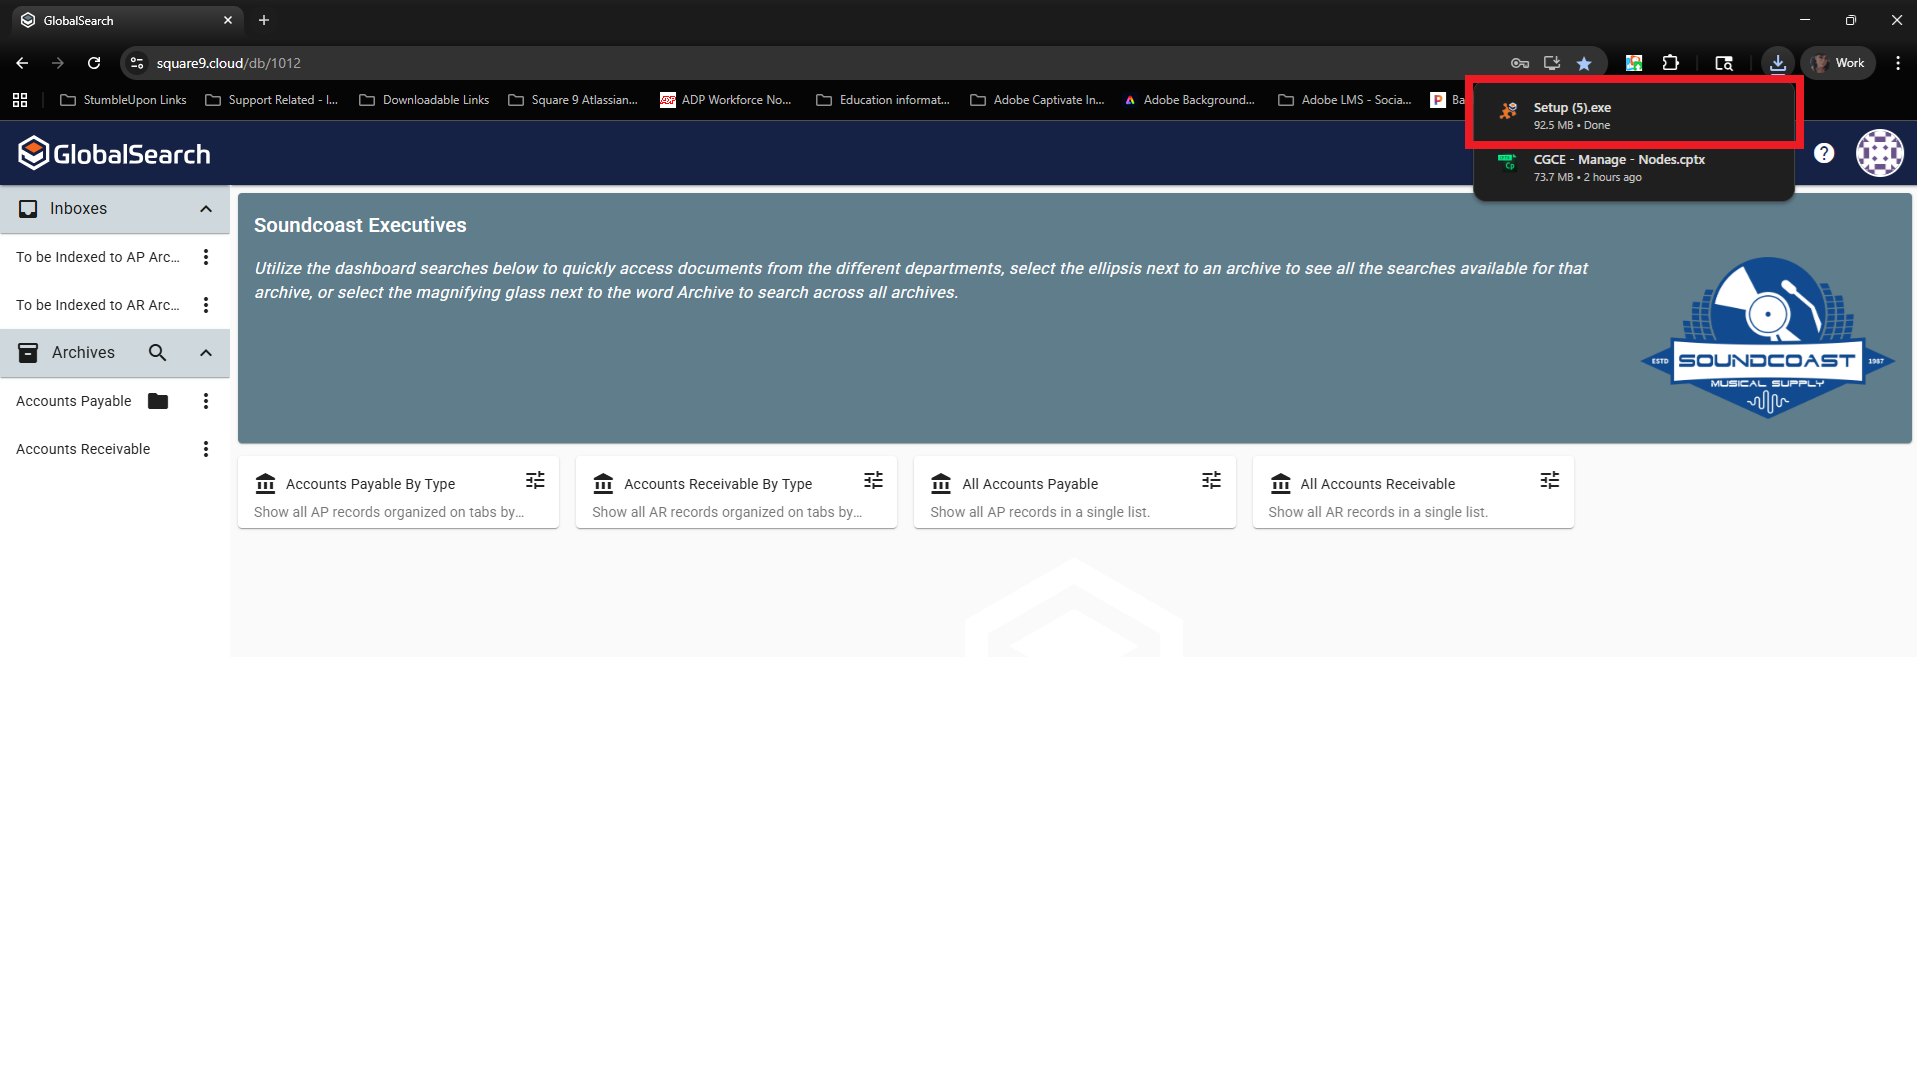Collapse the Inboxes section
This screenshot has height=1077, width=1920.
point(206,209)
